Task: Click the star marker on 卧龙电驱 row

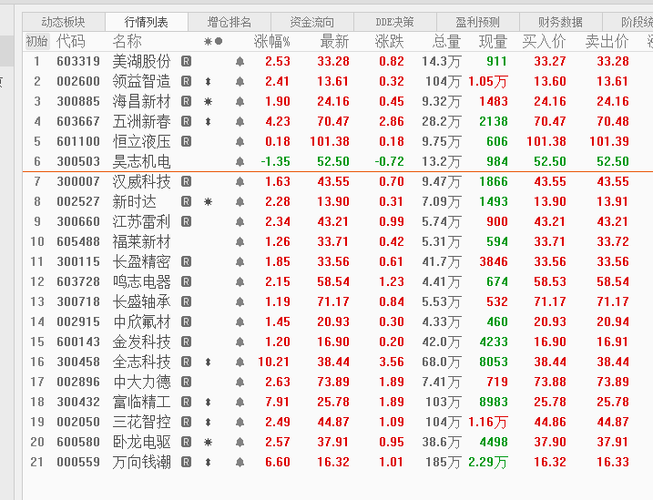Action: tap(208, 442)
